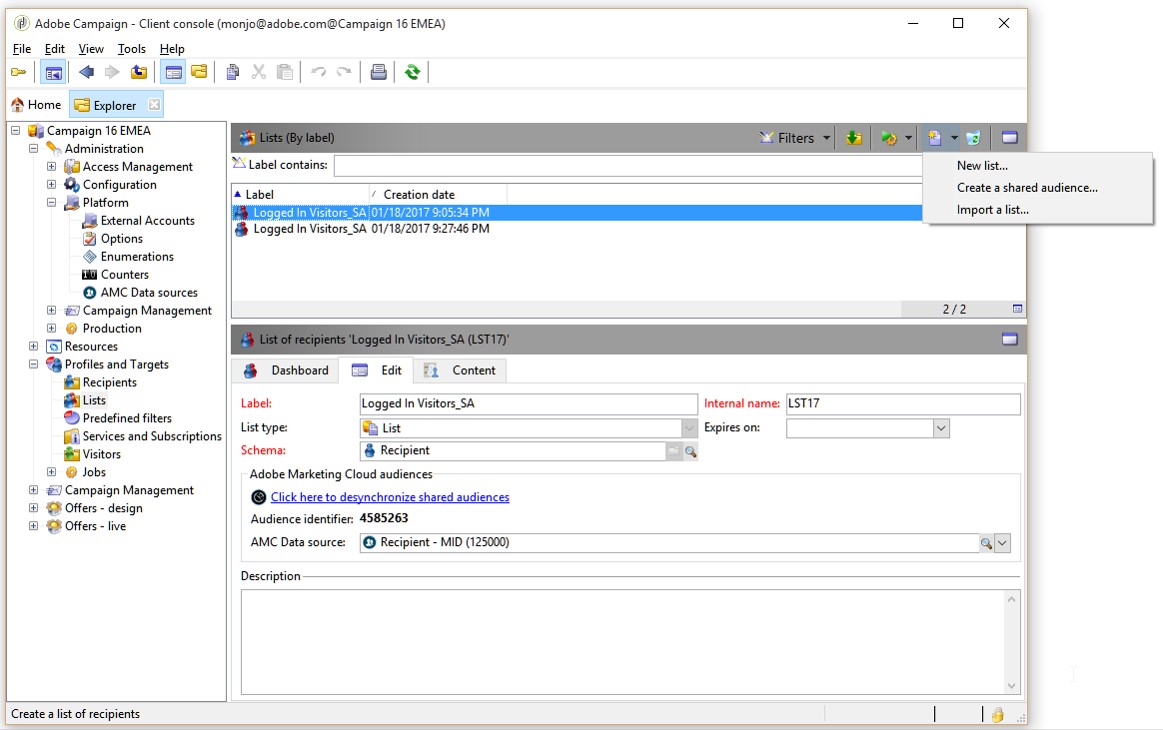Toggle the navigation tree panel toolbar icon
The image size is (1163, 730).
pyautogui.click(x=53, y=72)
